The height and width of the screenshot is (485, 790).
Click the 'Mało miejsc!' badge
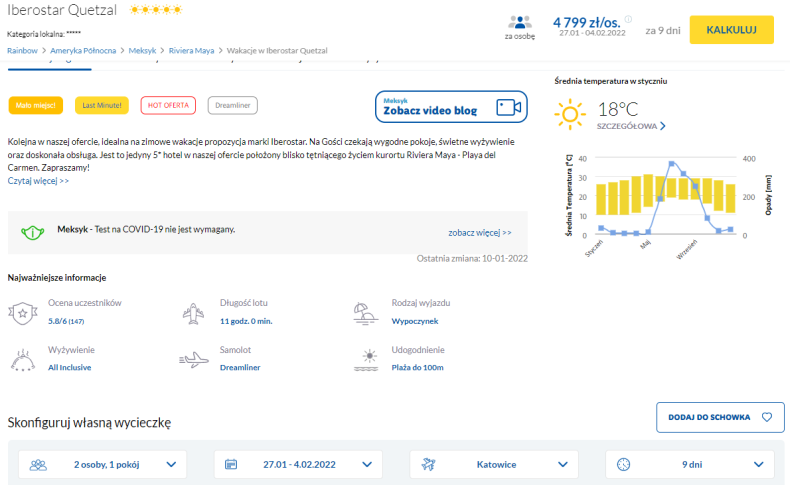coord(36,105)
